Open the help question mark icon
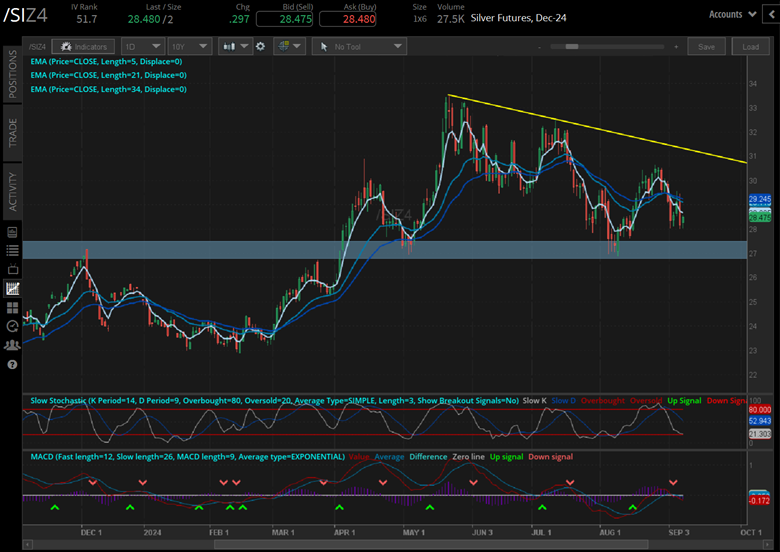The image size is (780, 552). [12, 364]
